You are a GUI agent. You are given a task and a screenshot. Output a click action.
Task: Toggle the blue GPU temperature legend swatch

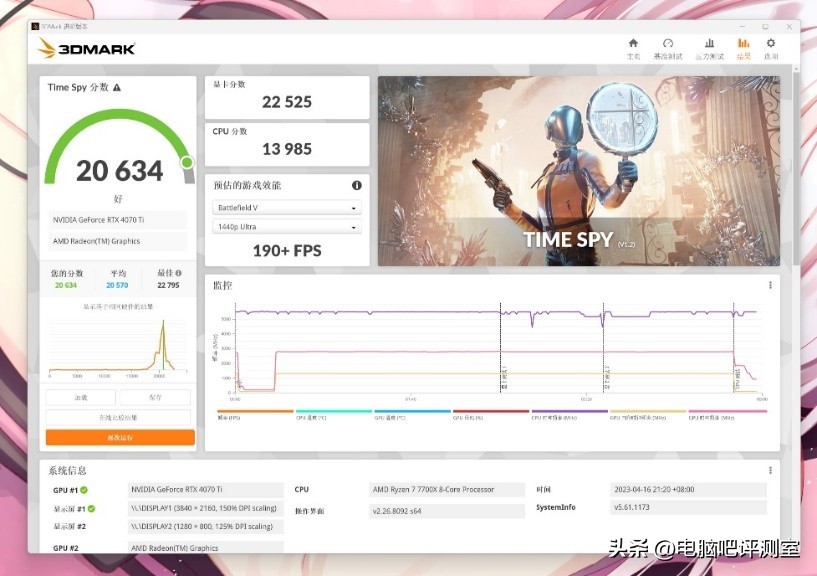point(413,411)
